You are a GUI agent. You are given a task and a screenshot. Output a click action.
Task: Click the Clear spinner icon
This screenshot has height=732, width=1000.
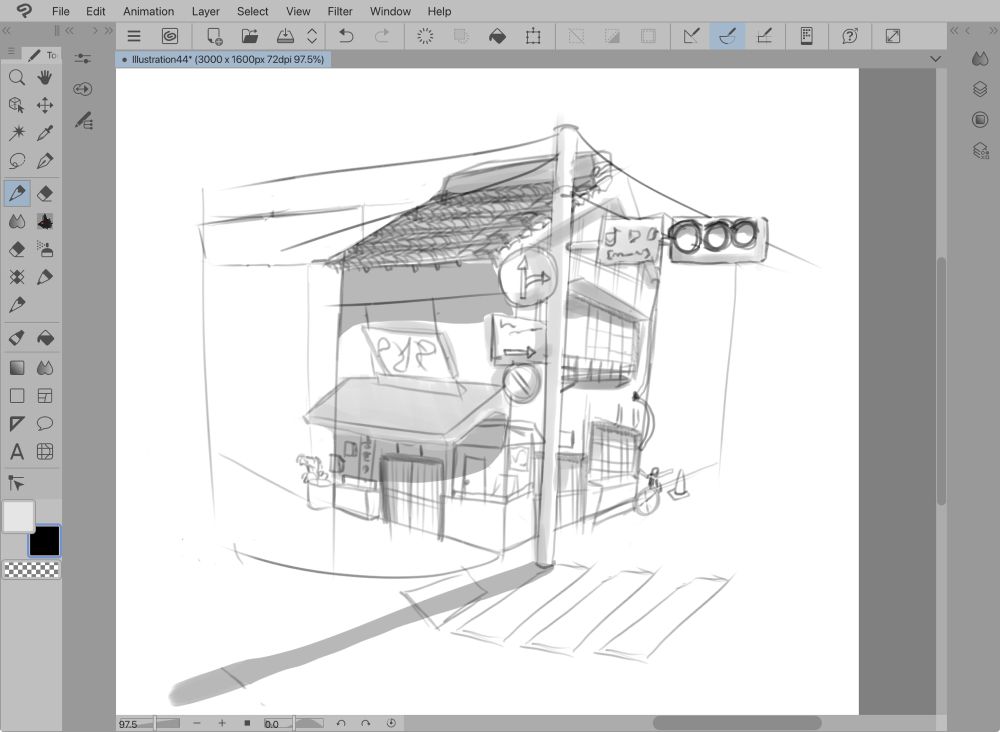click(425, 36)
